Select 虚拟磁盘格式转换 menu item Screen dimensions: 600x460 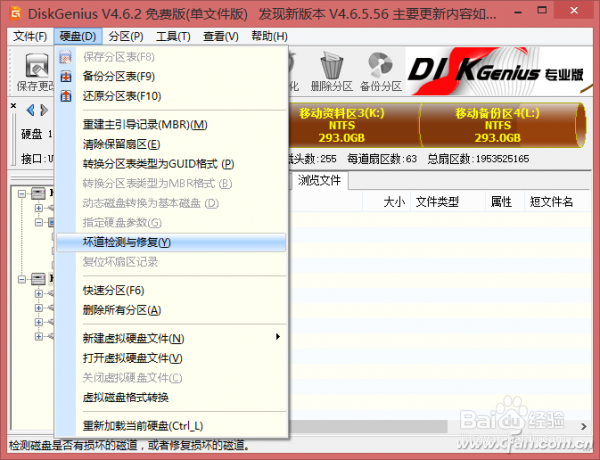click(x=171, y=397)
